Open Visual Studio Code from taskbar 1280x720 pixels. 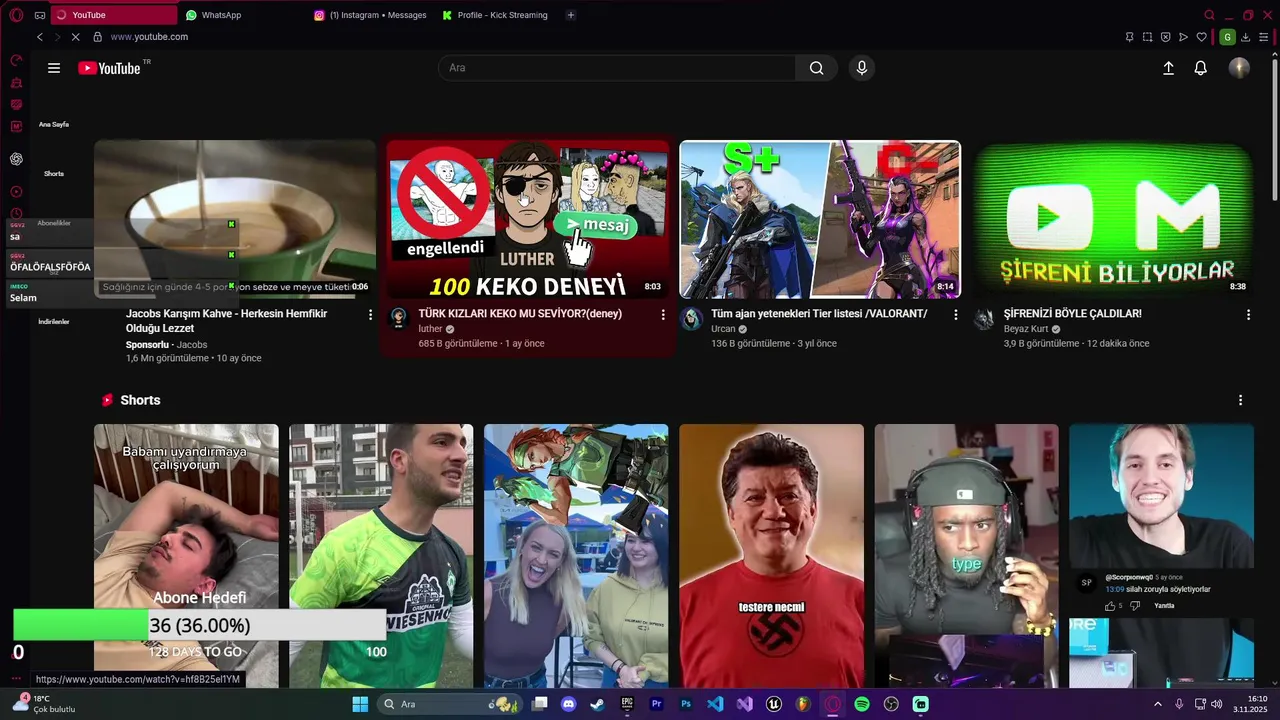pos(715,704)
